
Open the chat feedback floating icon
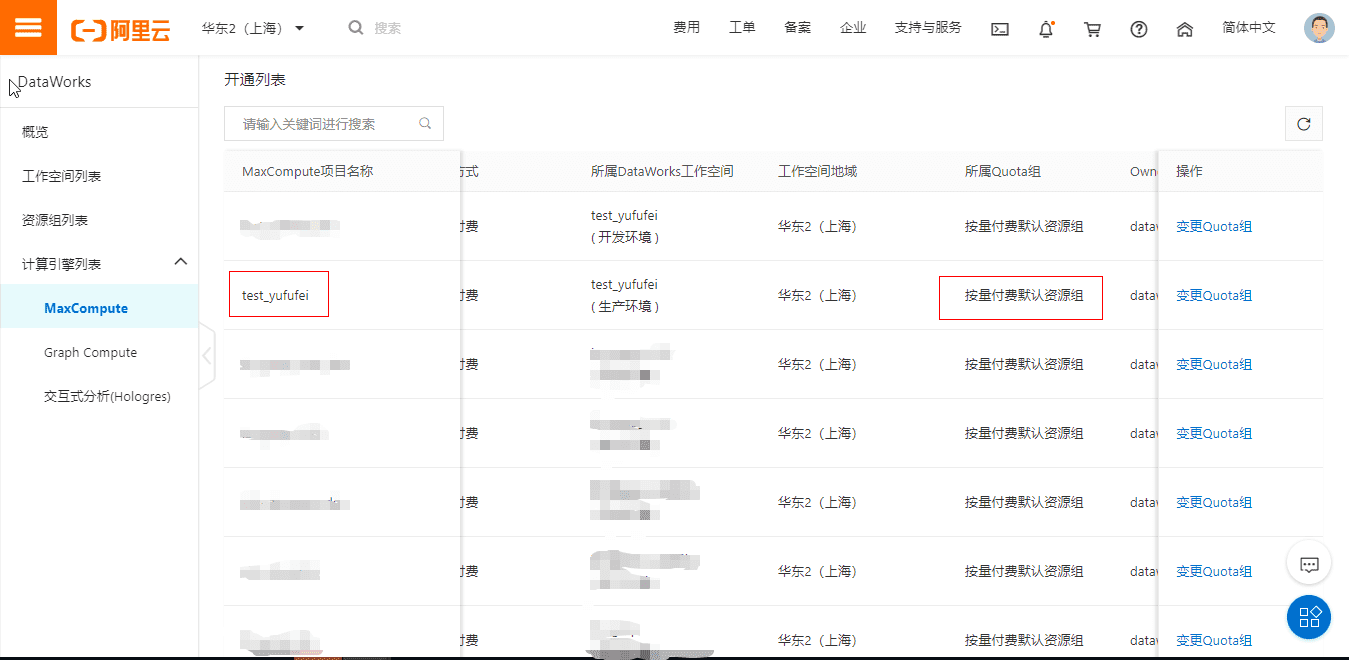1309,565
